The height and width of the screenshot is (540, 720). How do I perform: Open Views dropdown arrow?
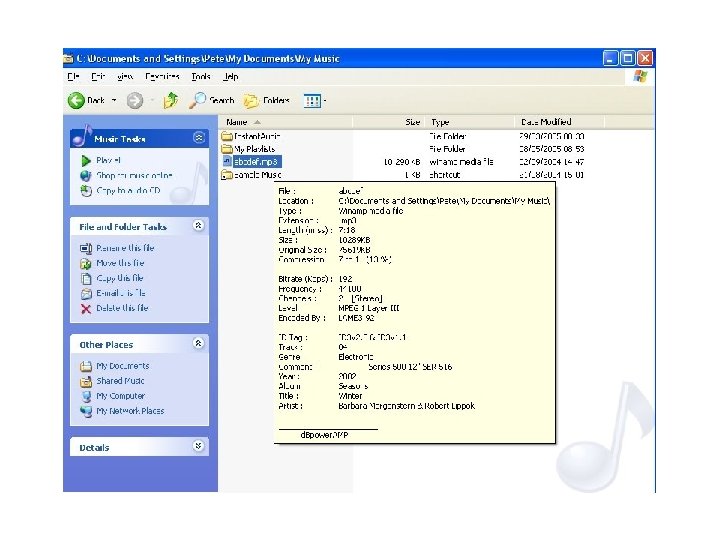pos(325,101)
